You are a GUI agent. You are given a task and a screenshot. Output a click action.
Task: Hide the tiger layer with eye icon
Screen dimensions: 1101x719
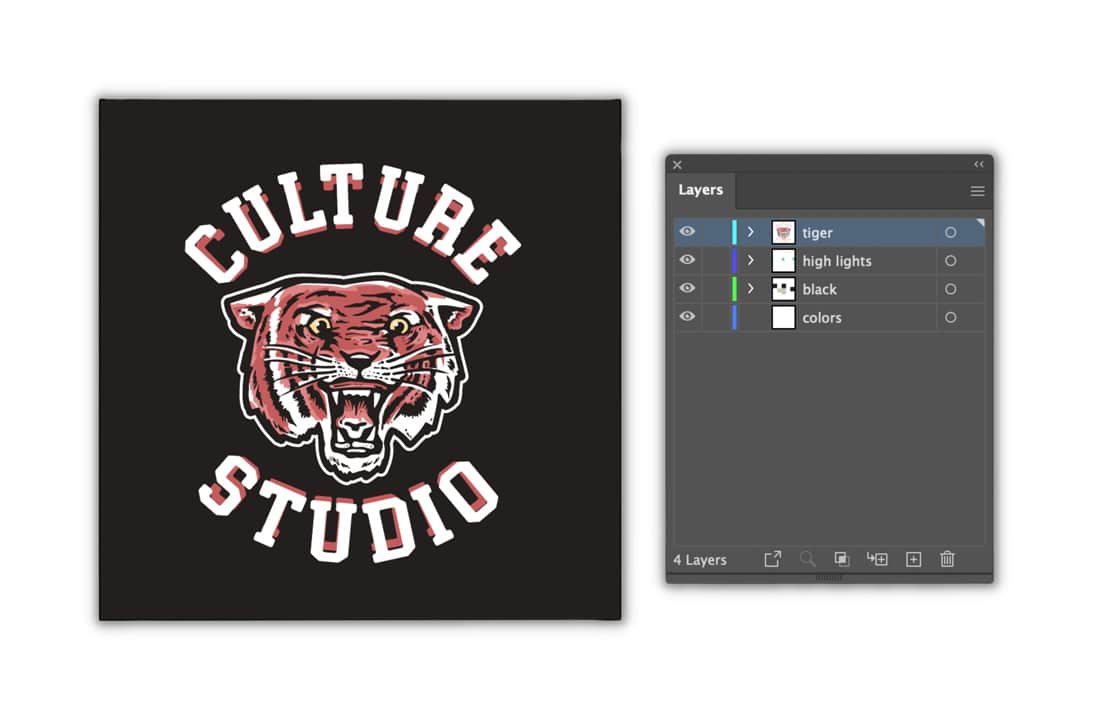pos(687,232)
